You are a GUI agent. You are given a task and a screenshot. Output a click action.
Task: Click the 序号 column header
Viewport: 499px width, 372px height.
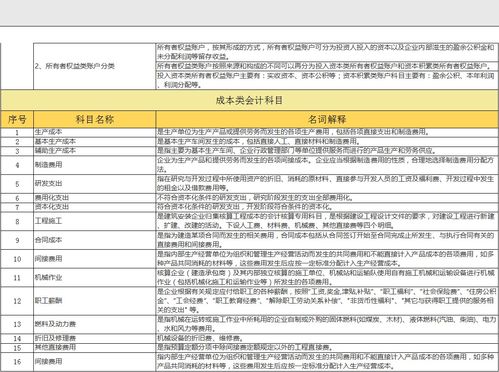(x=17, y=119)
